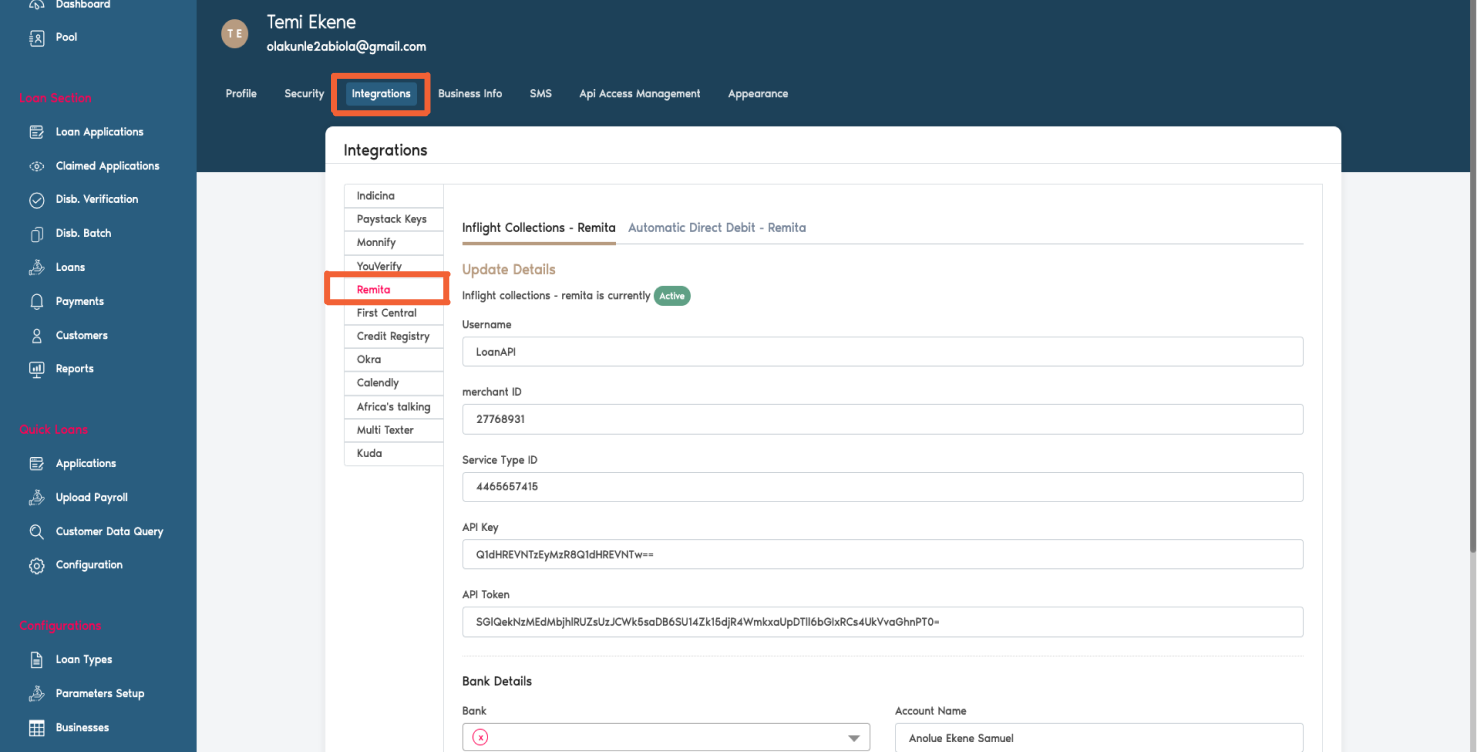Open Reports via its chart icon
This screenshot has width=1477, height=752.
coord(37,368)
